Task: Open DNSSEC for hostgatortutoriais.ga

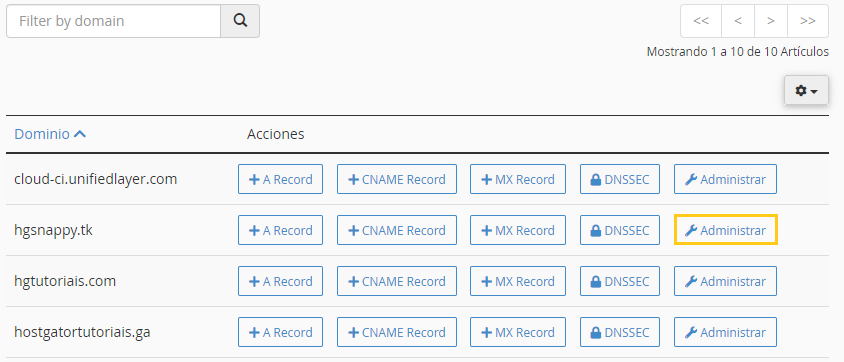Action: [x=620, y=332]
